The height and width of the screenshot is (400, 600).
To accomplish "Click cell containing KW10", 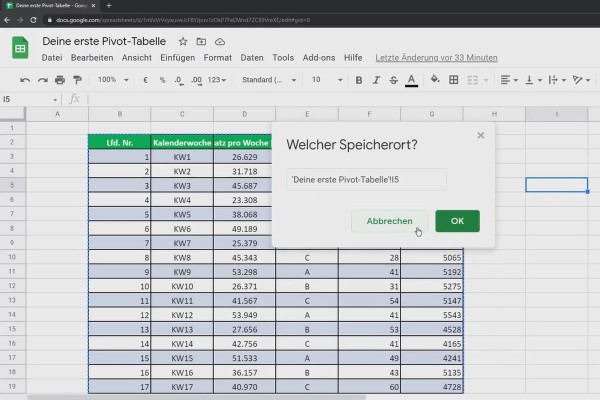I will point(182,286).
